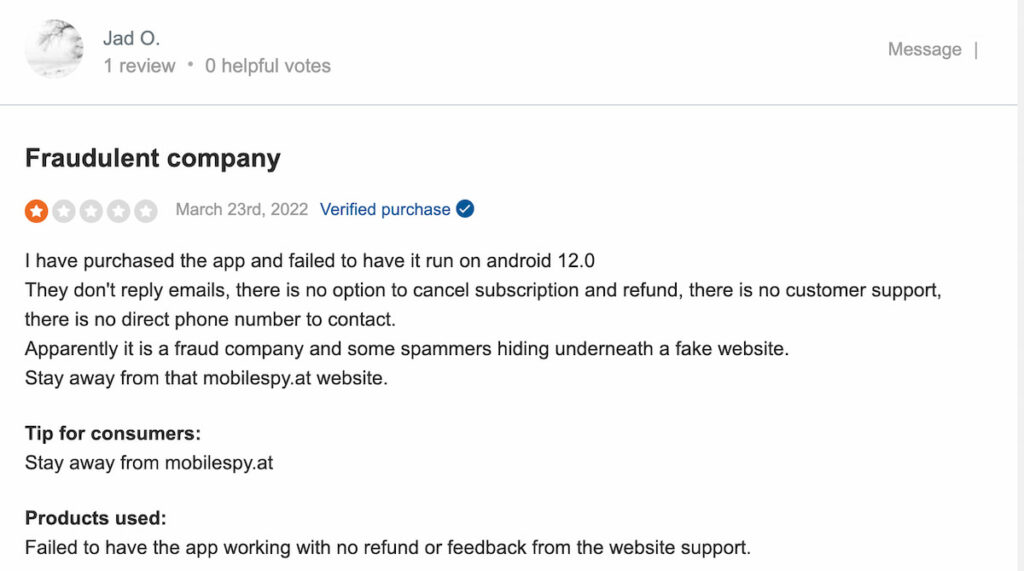Click Jad O.'s profile avatar
The image size is (1024, 571).
pos(54,49)
